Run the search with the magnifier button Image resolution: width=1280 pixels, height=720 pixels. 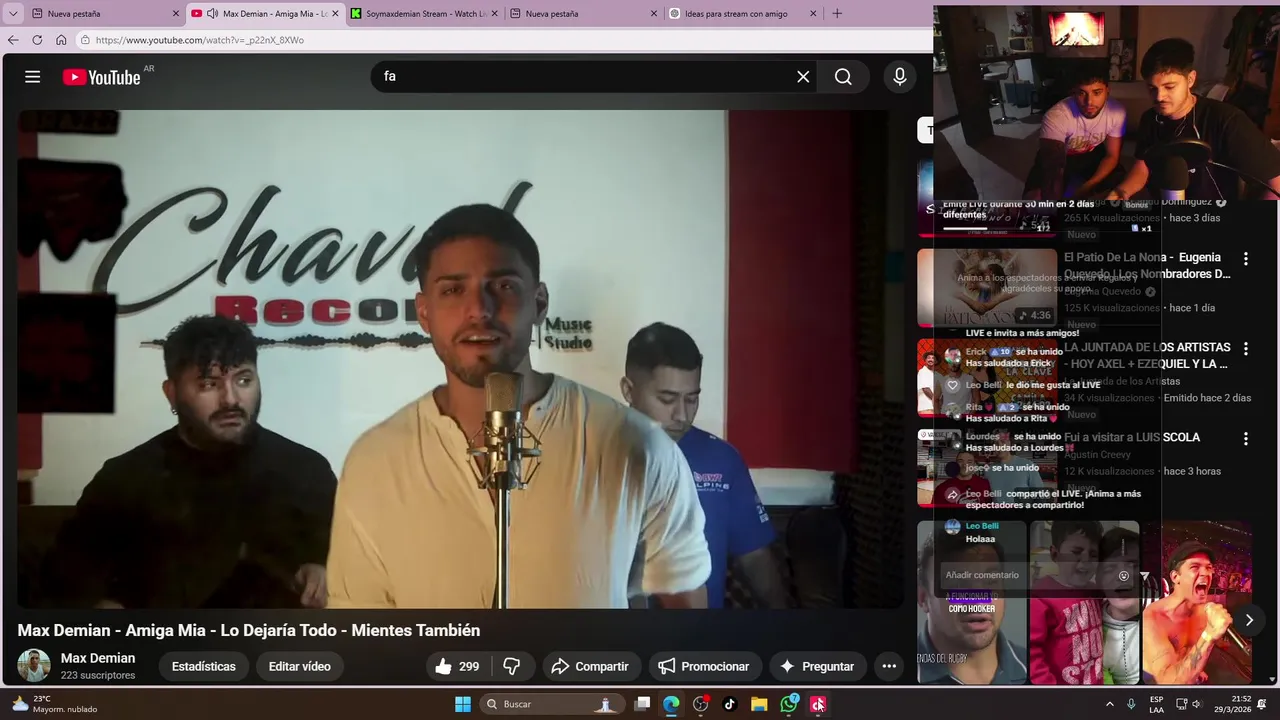[x=843, y=77]
